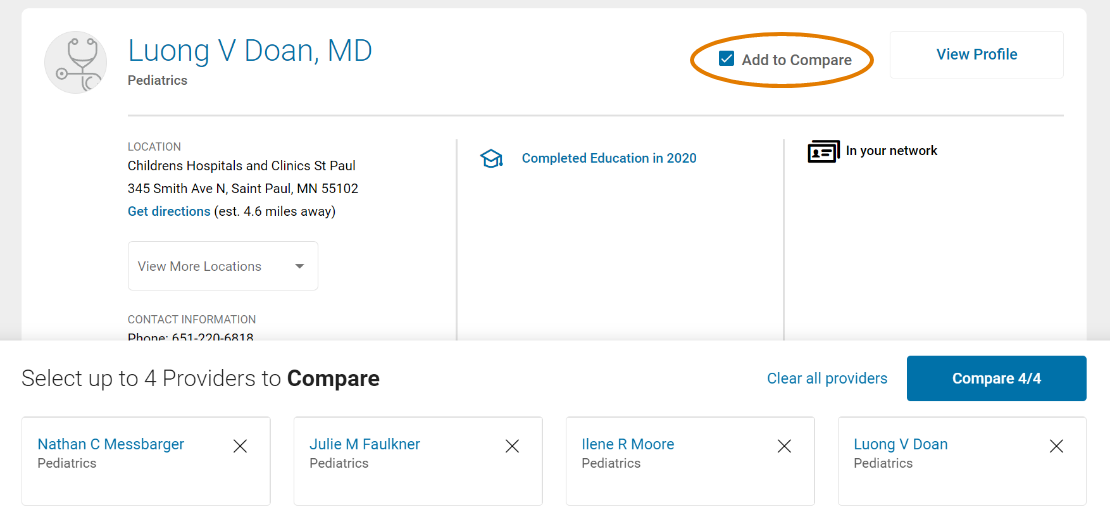Remove Julie M Faulkner from compare
This screenshot has height=516, width=1110.
512,446
